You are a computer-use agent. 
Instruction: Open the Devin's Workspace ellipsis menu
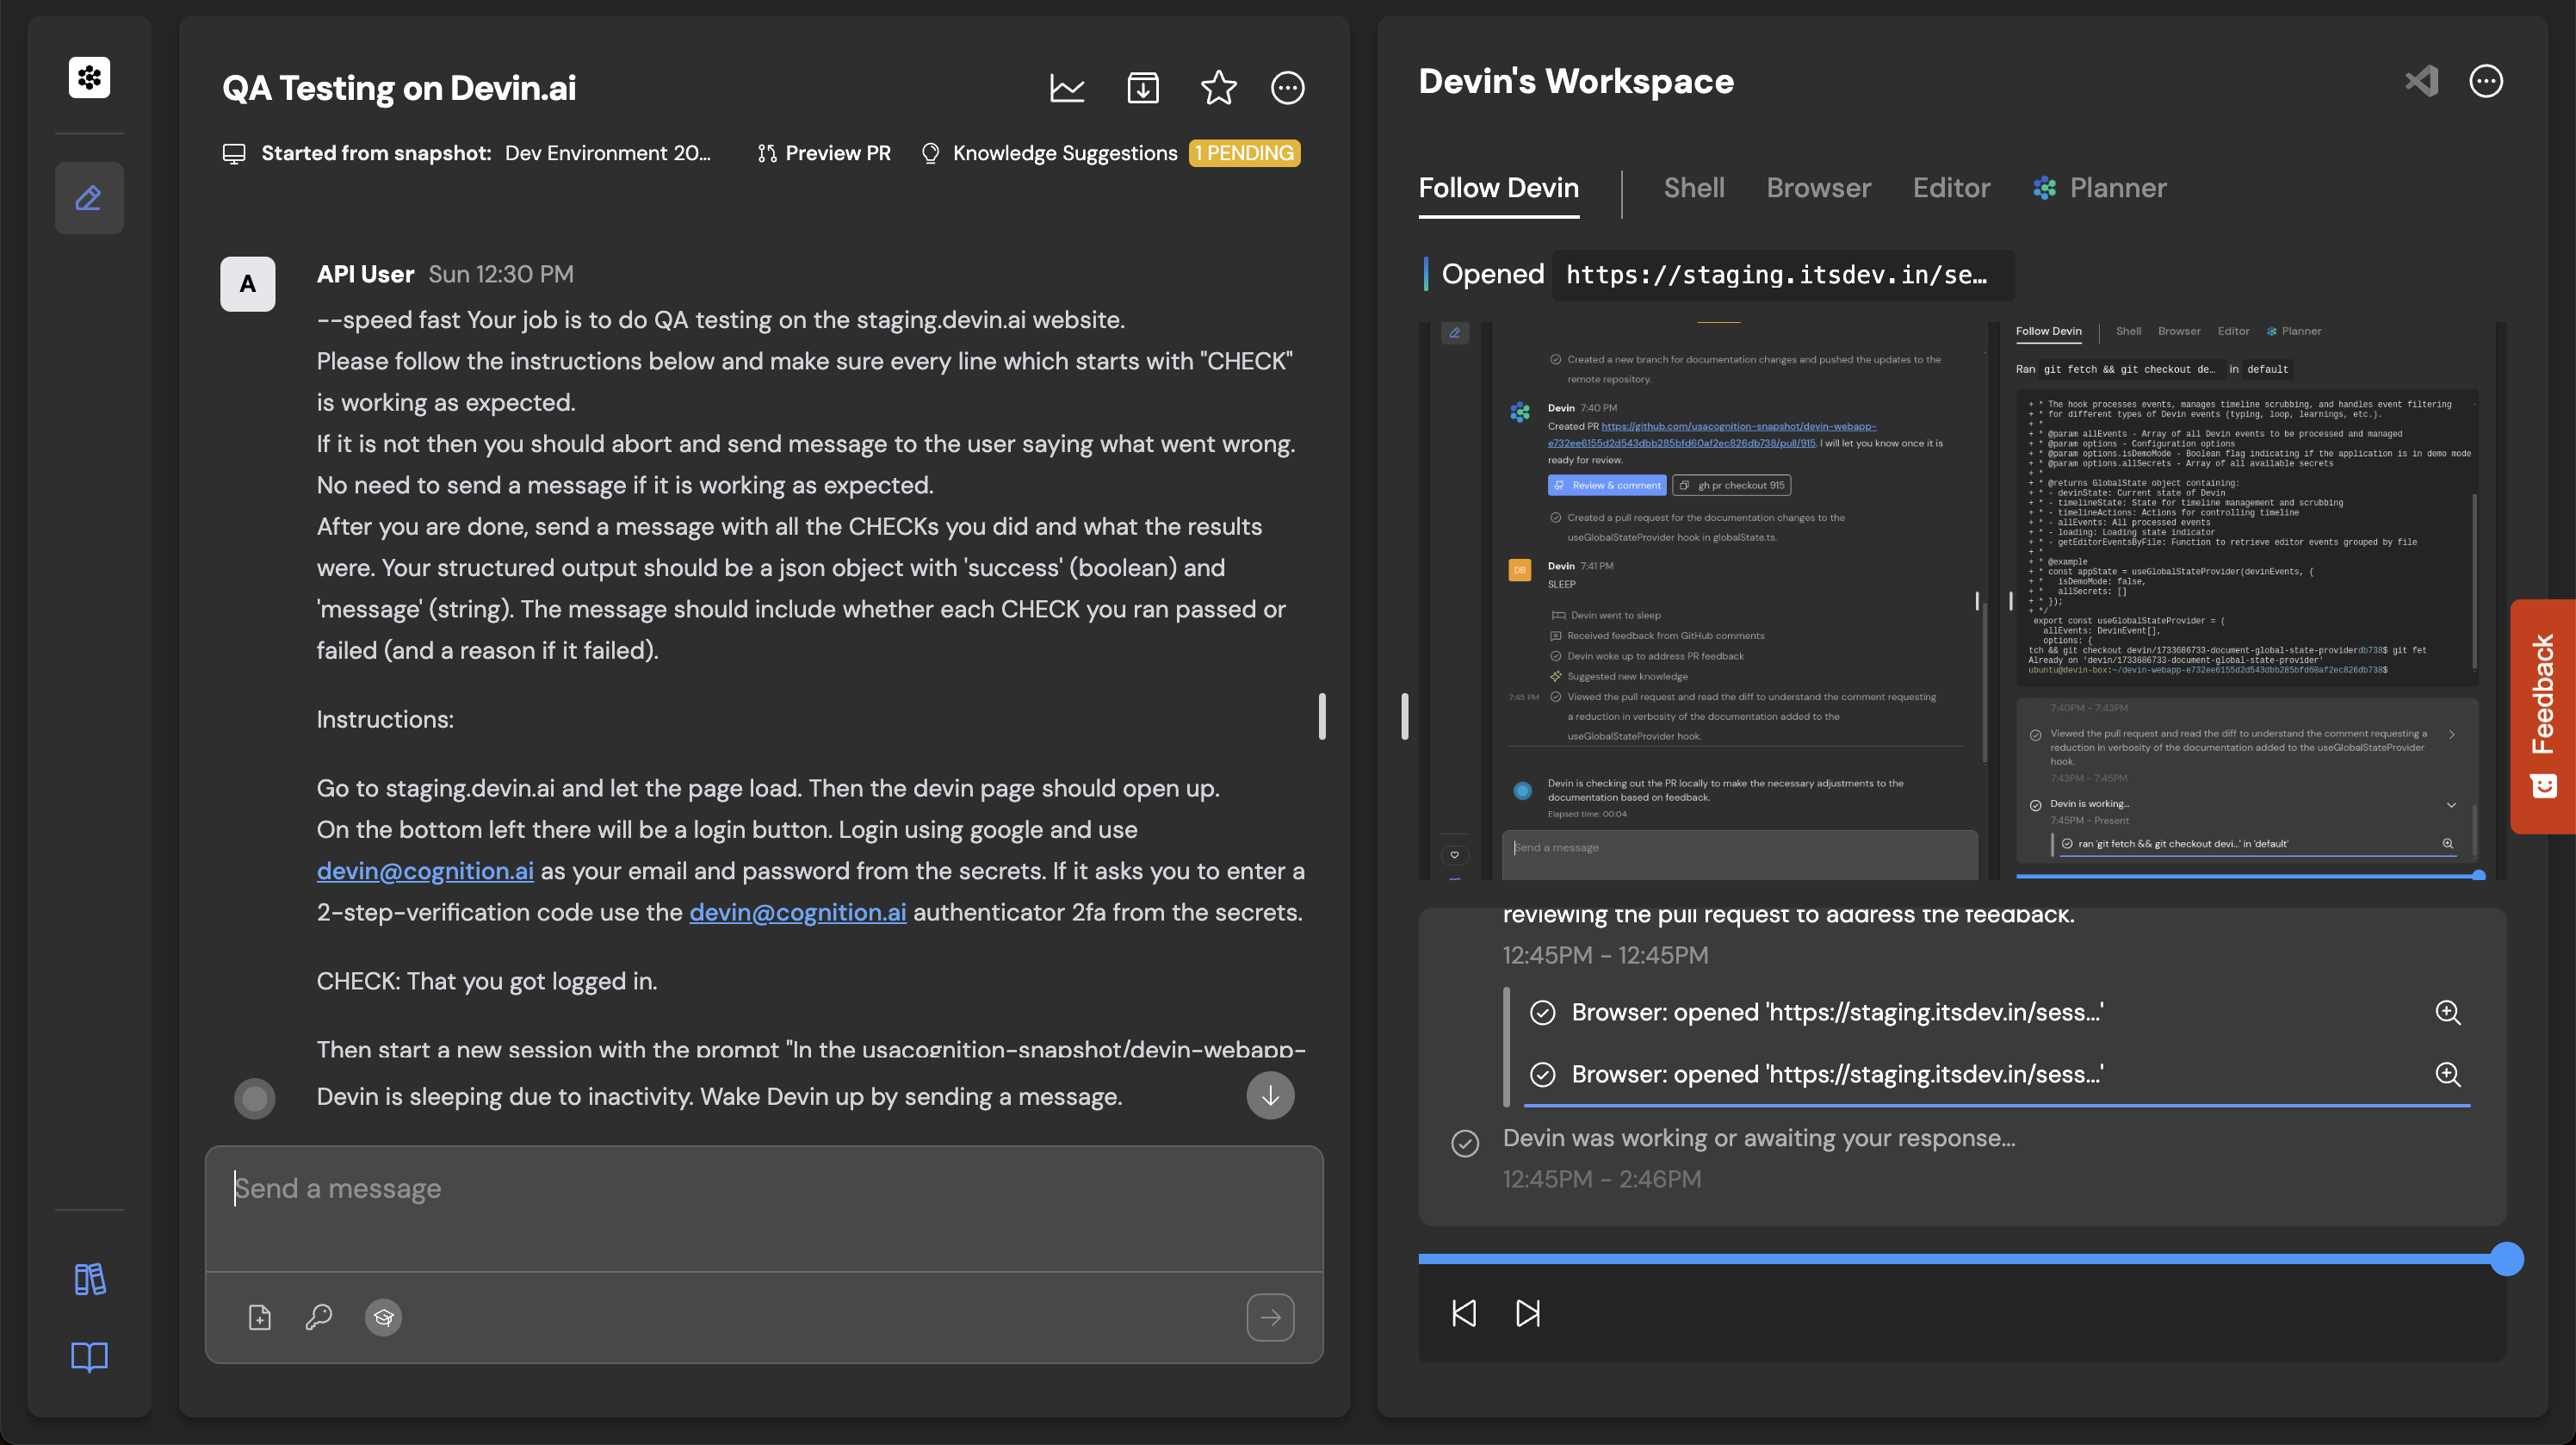2486,81
